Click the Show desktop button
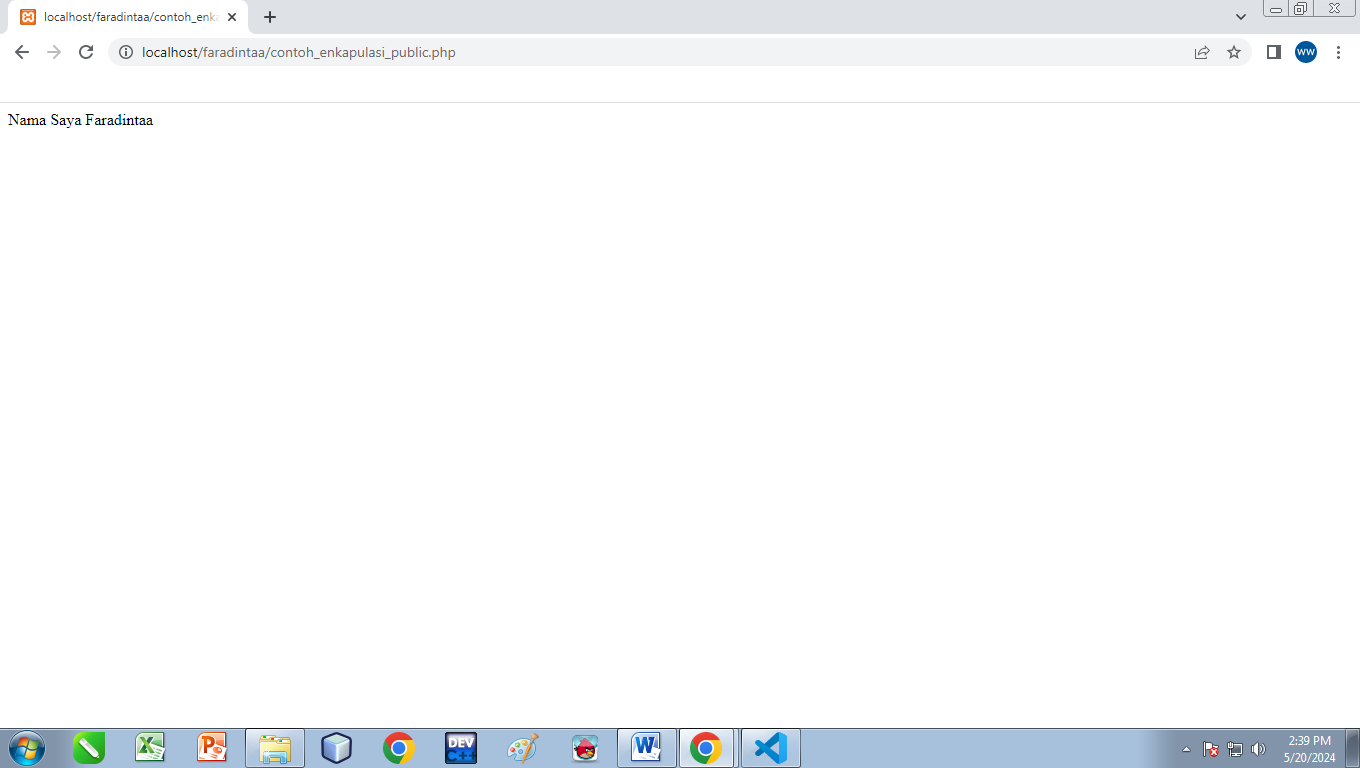The width and height of the screenshot is (1360, 768). coord(1352,748)
